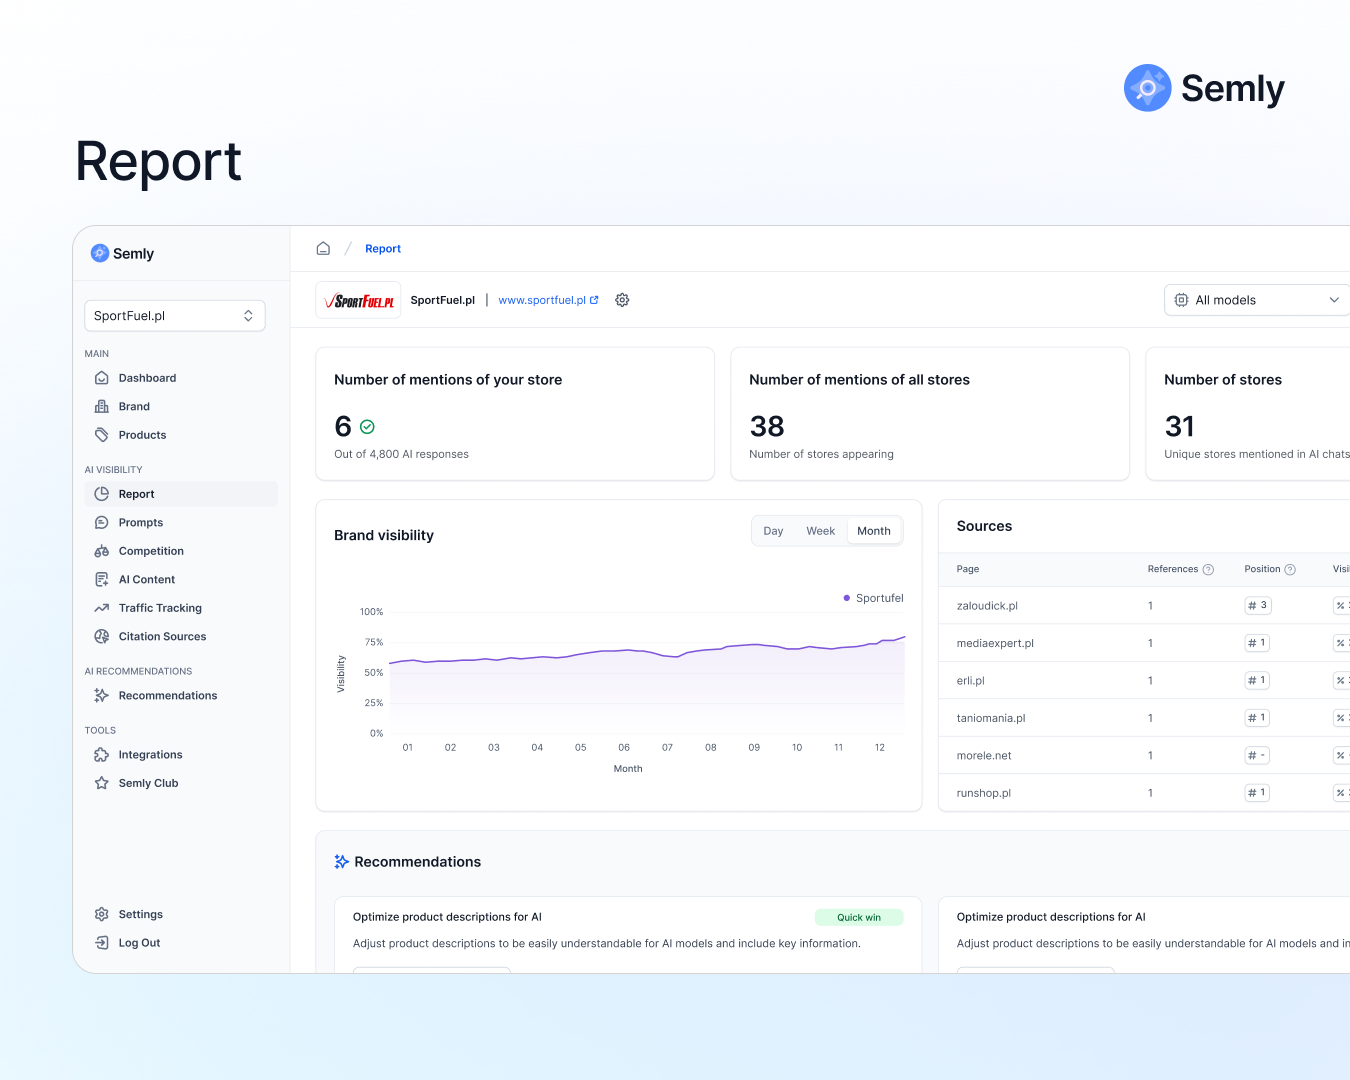Click the Position column help icon
Screen dimensions: 1350x1080
(x=1290, y=570)
